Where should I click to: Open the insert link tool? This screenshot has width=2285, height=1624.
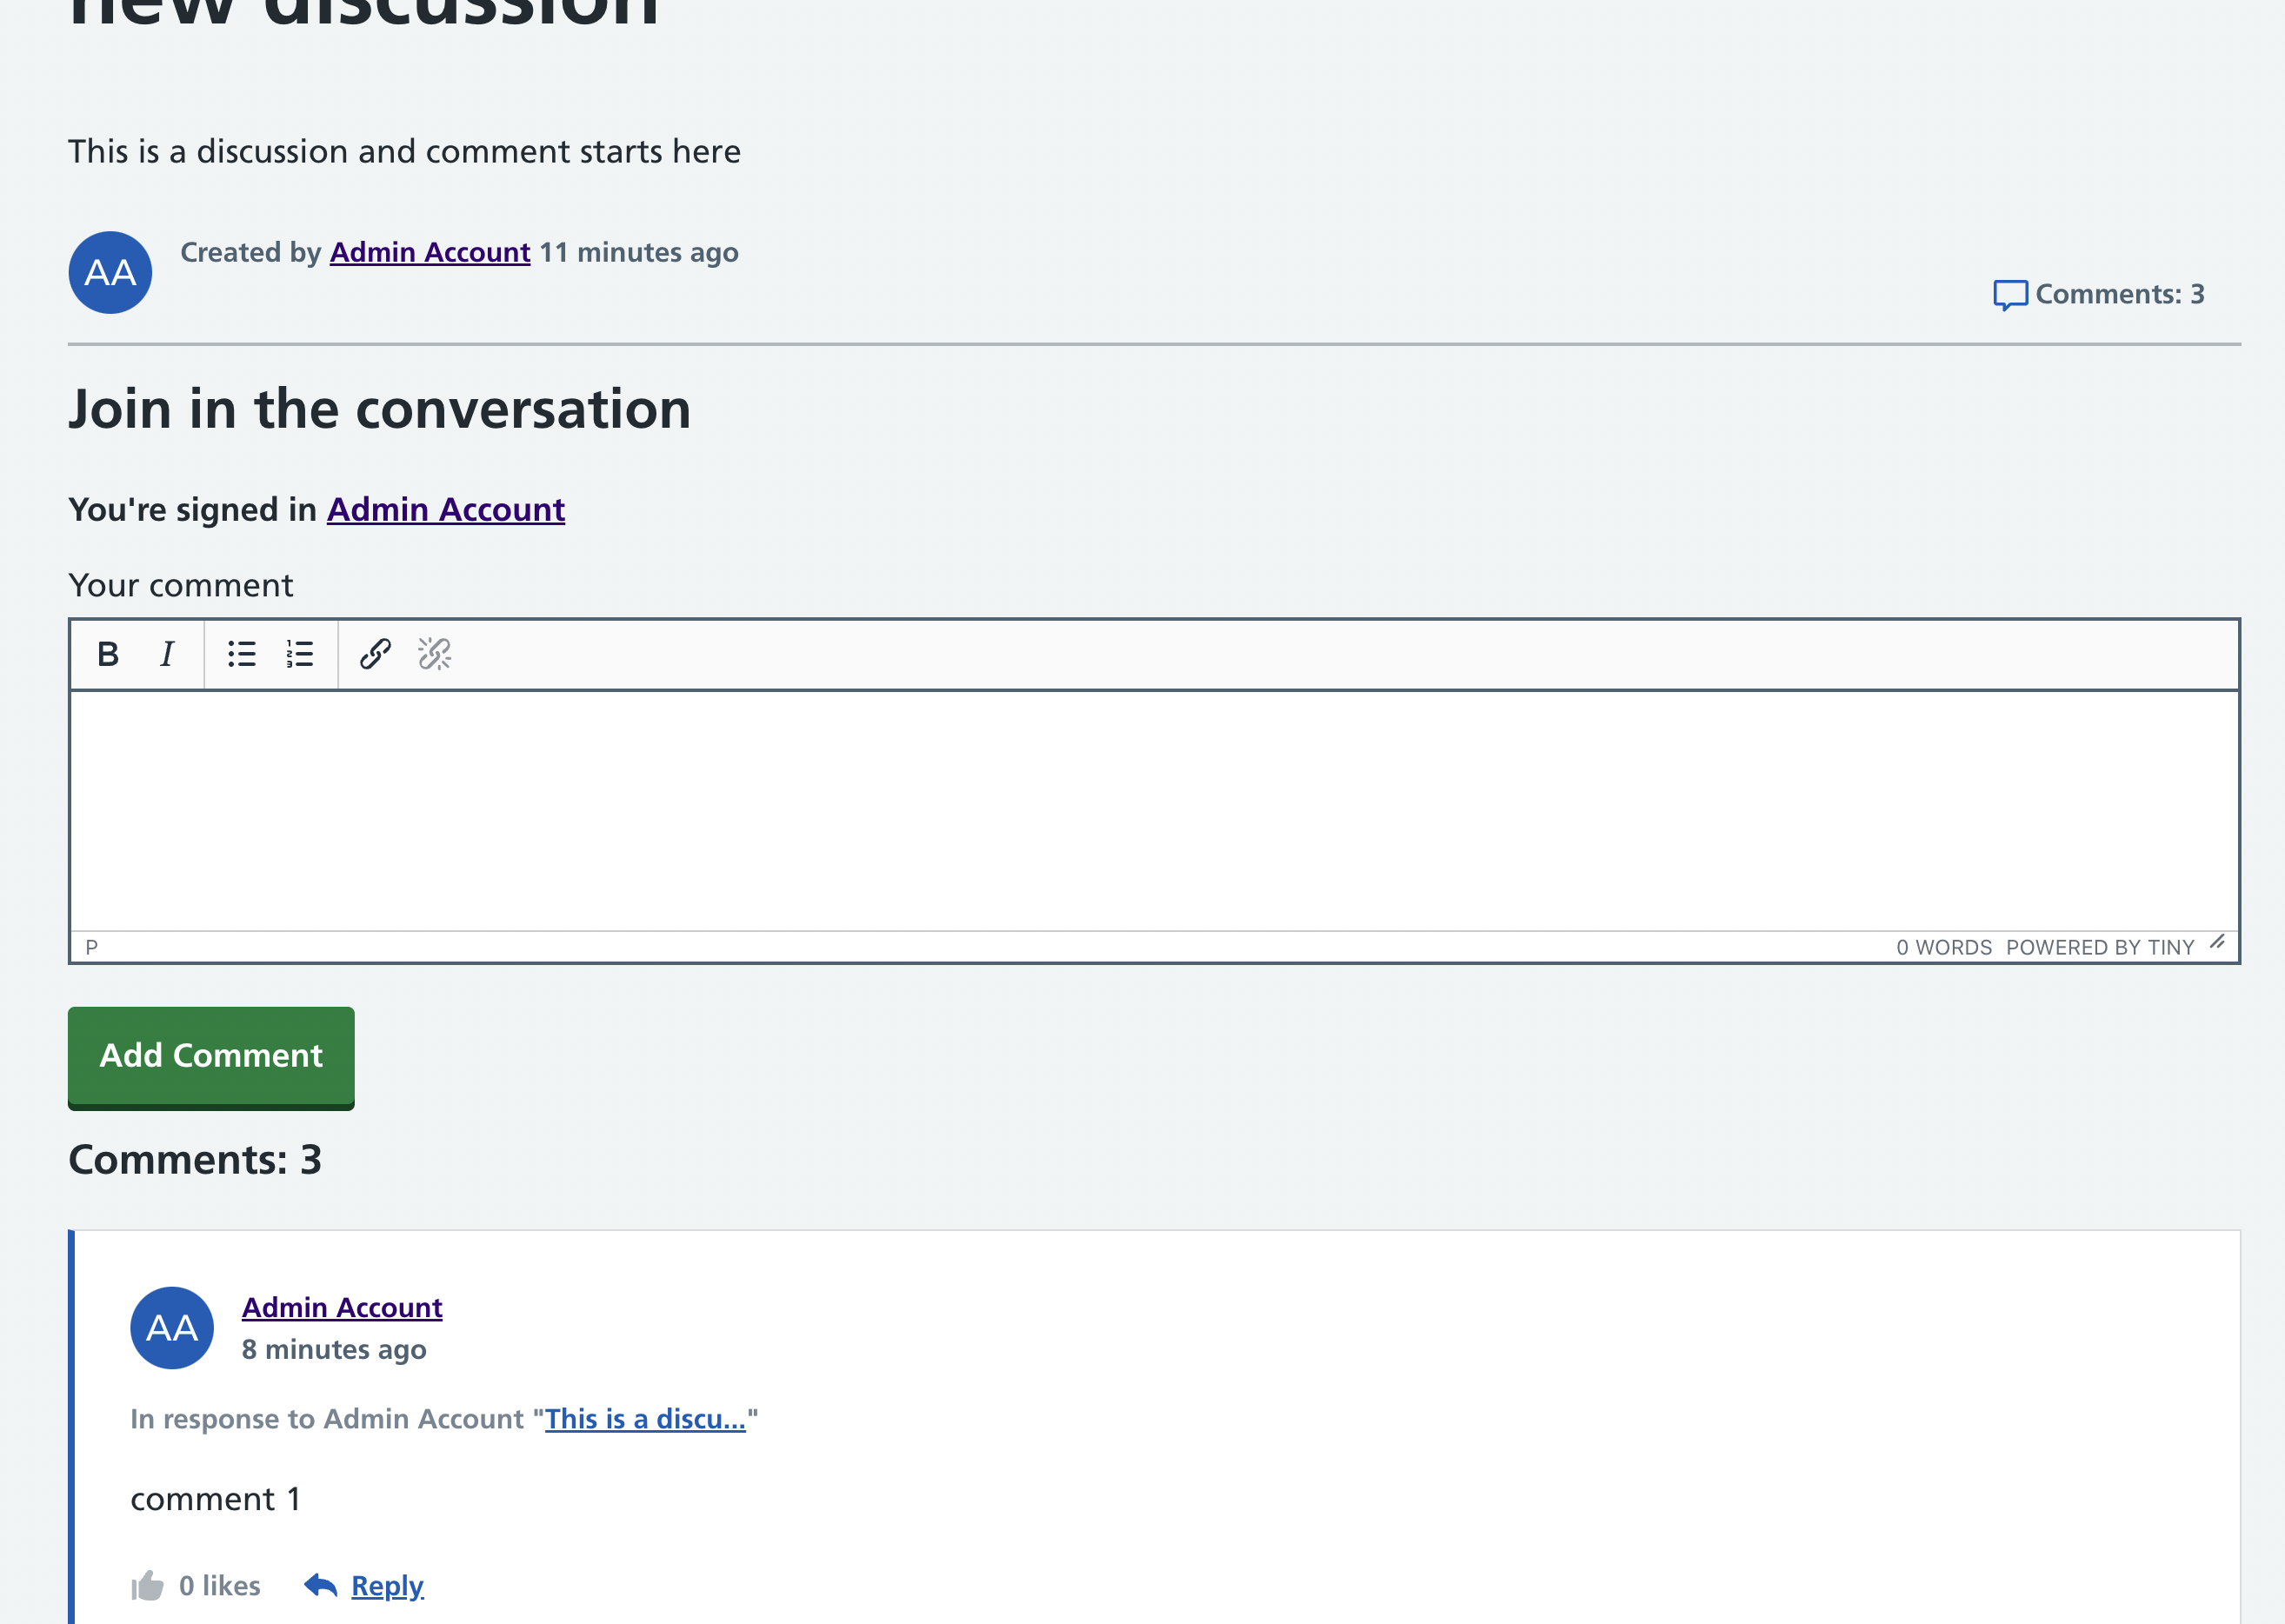[375, 654]
